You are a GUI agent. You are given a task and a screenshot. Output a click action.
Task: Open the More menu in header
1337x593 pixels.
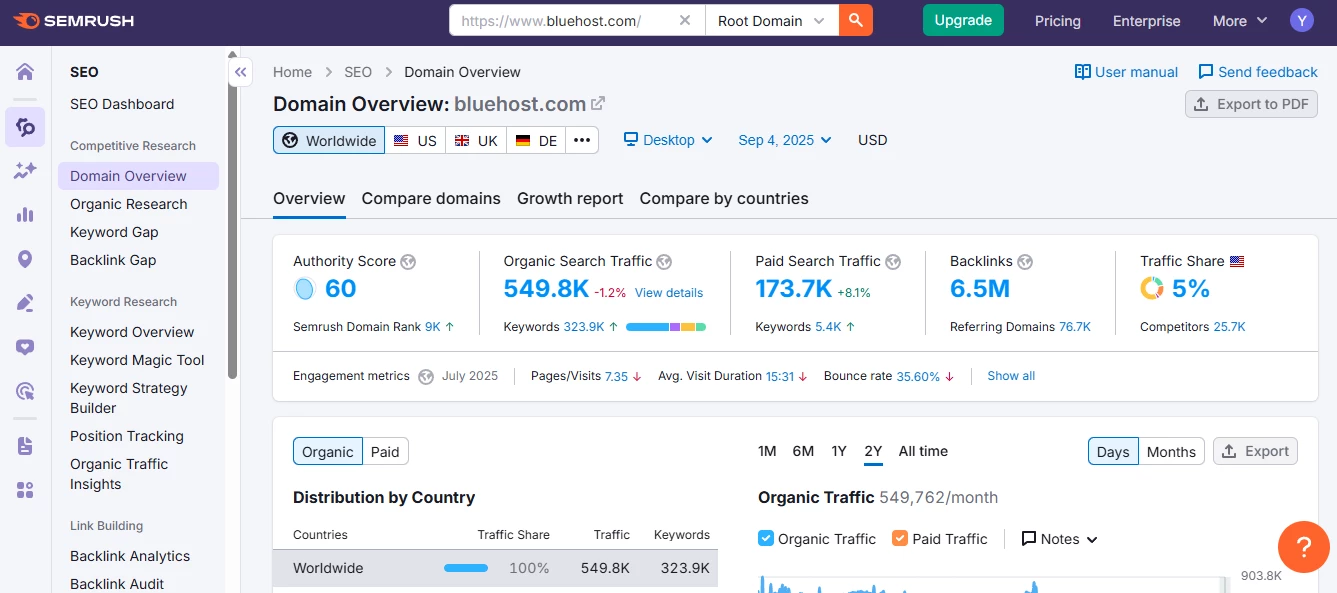point(1240,21)
